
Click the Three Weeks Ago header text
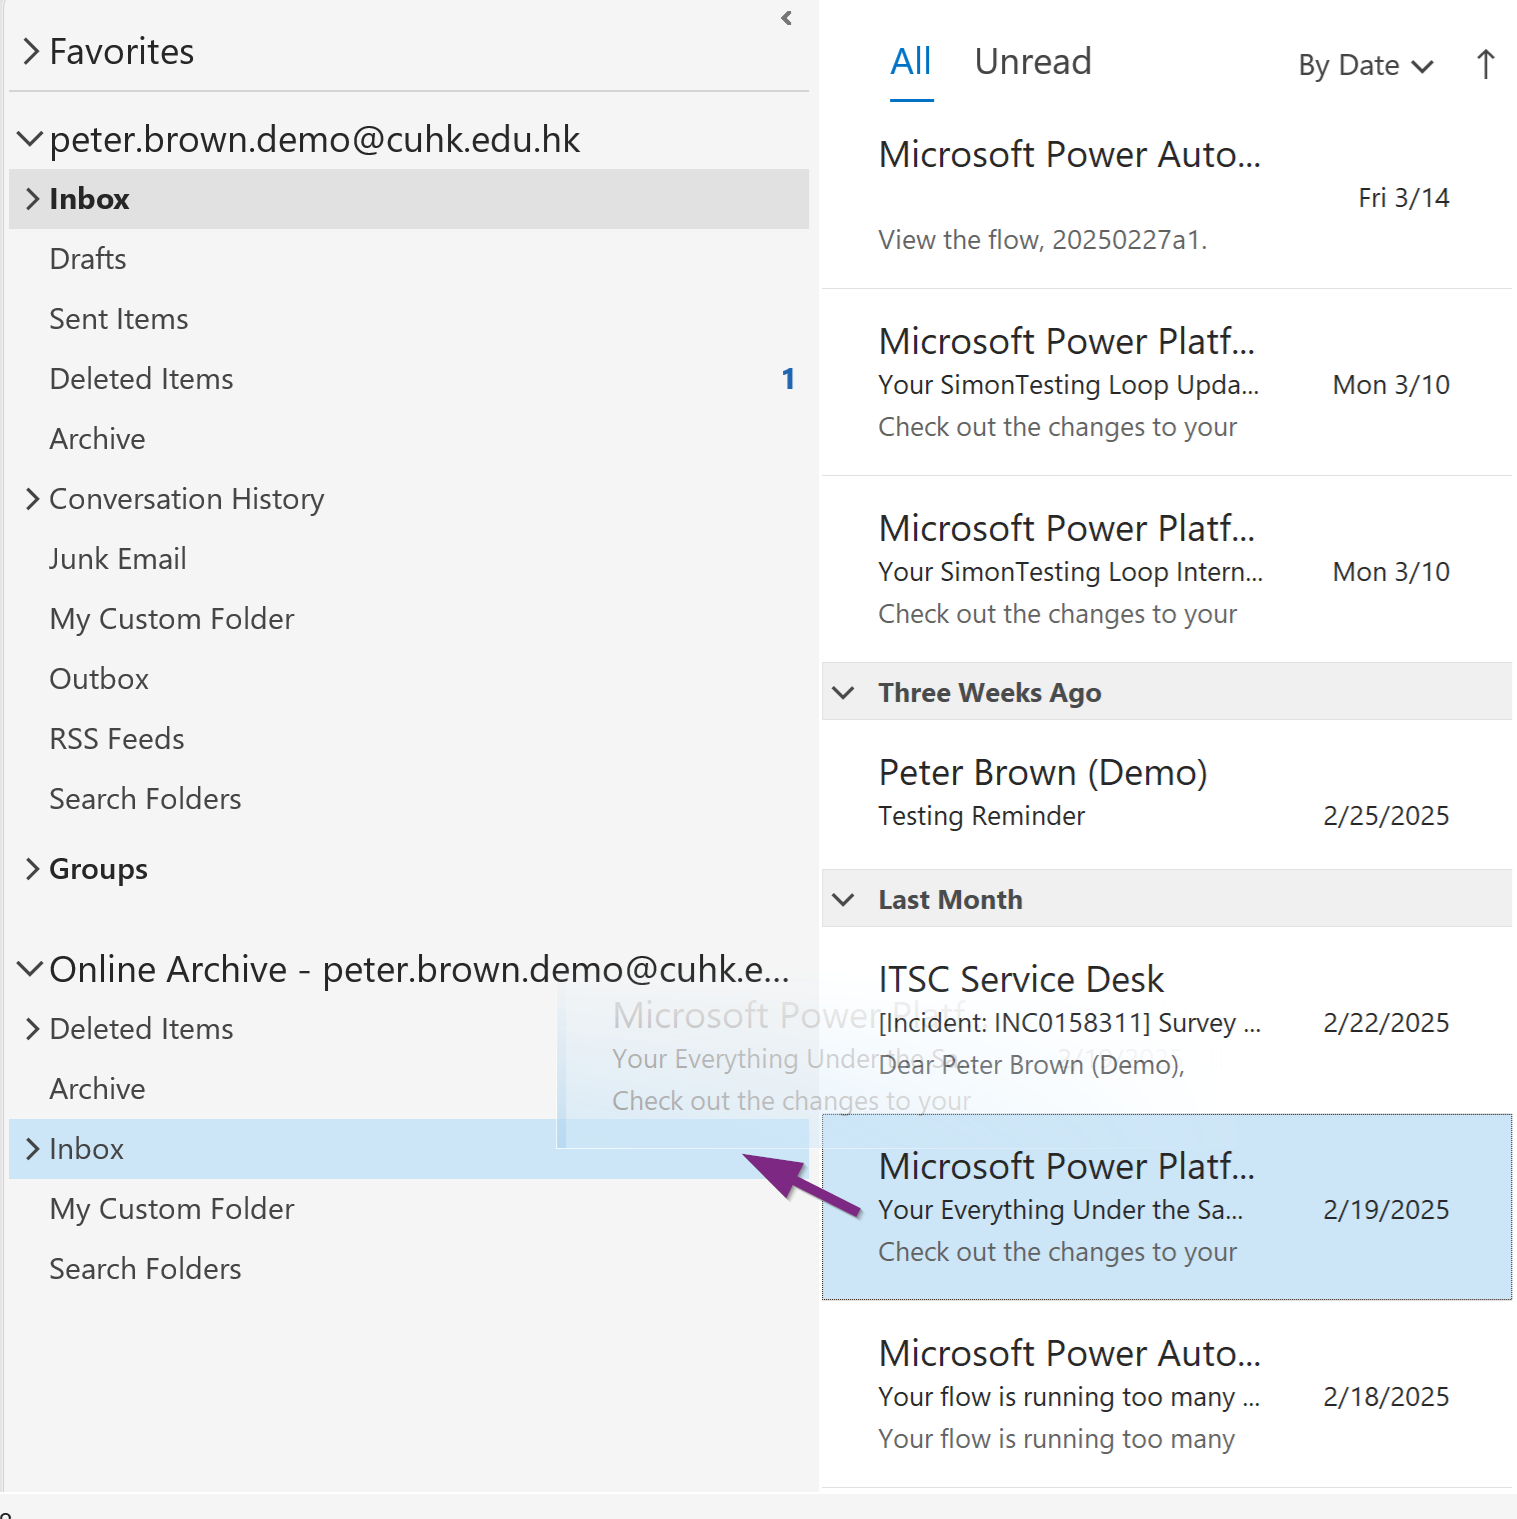(990, 693)
